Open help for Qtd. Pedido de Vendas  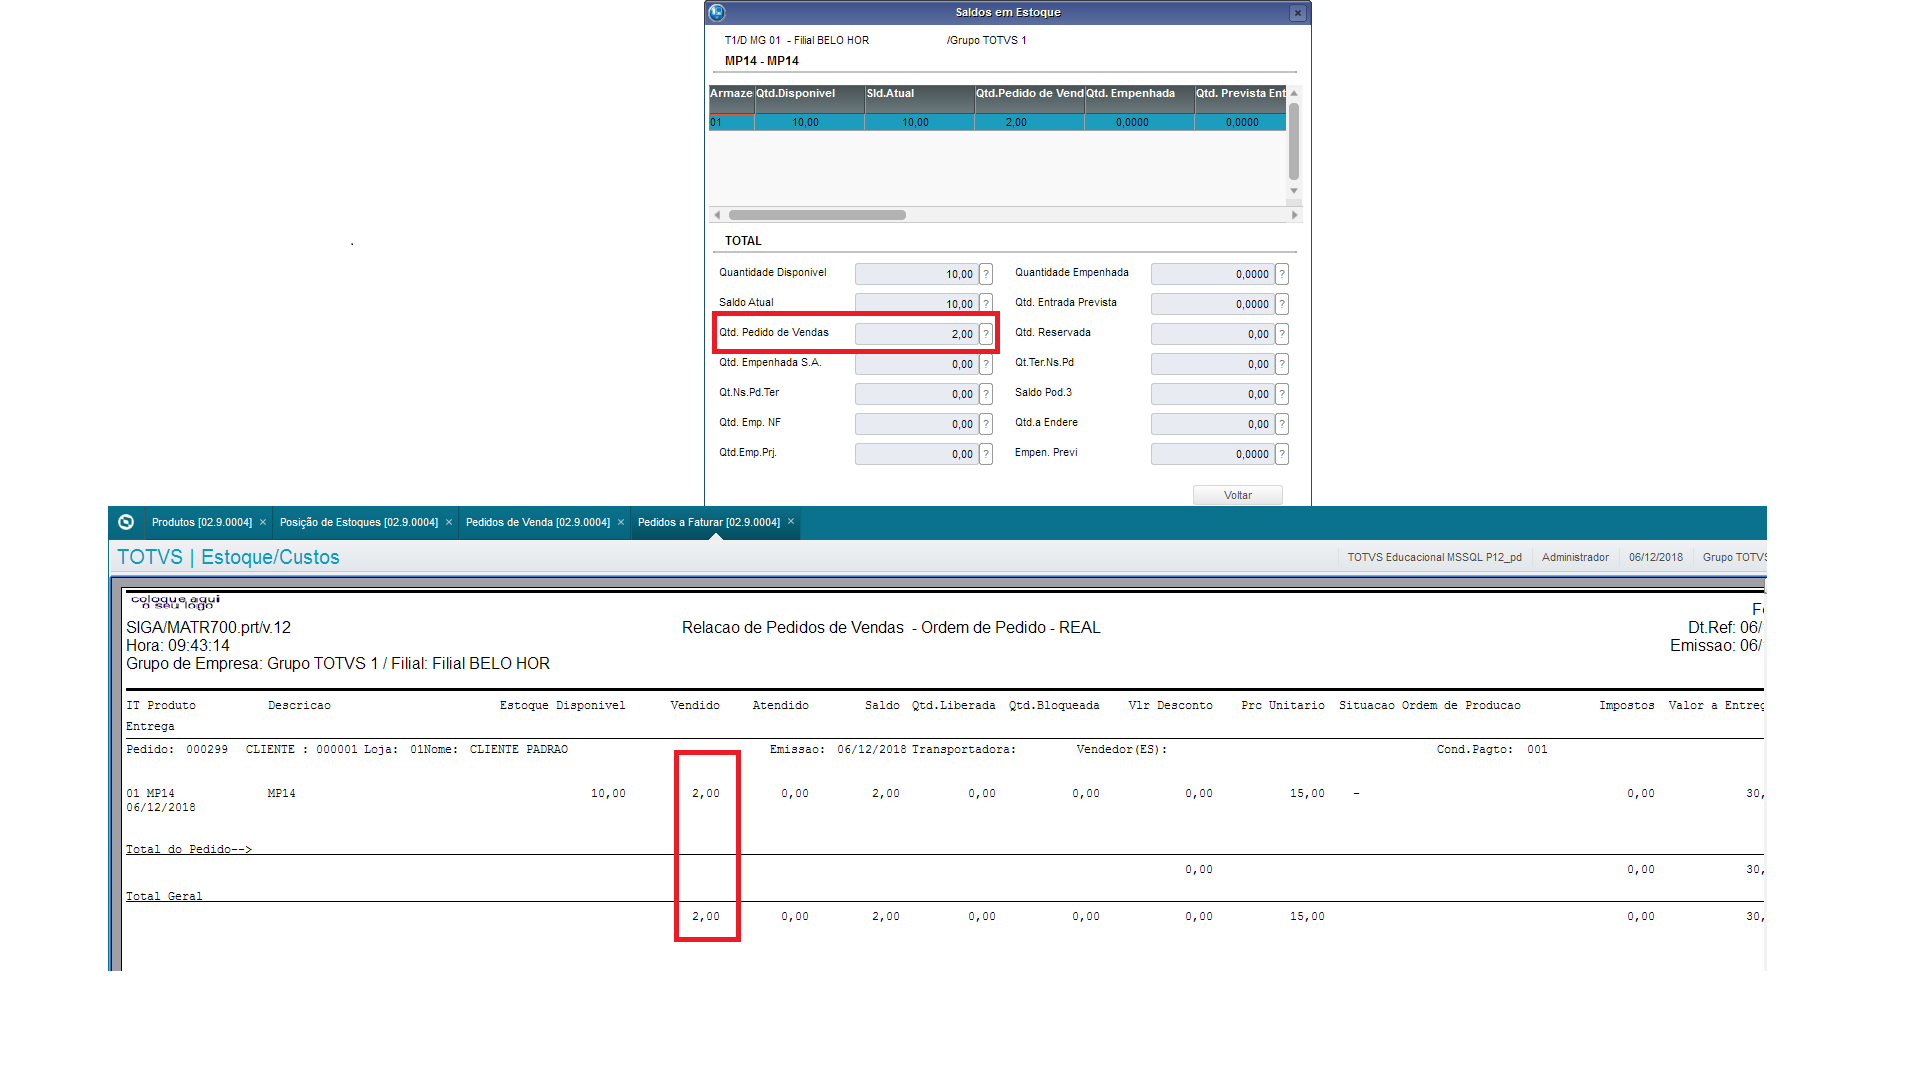pyautogui.click(x=986, y=334)
